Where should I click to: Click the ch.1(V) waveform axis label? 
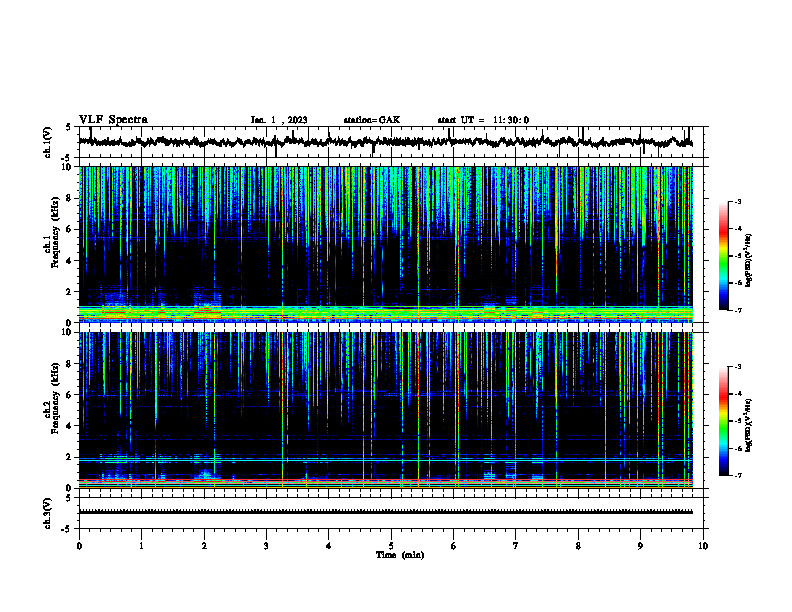48,142
